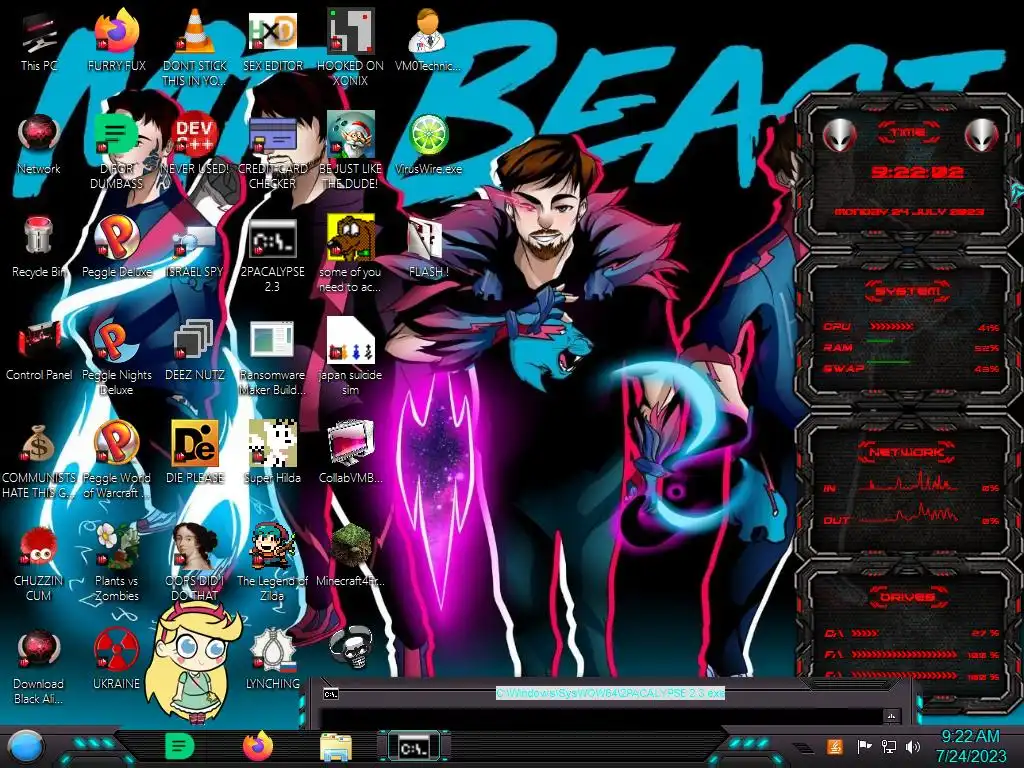Select the NEVER USED! Dev-C++ icon

[x=195, y=145]
